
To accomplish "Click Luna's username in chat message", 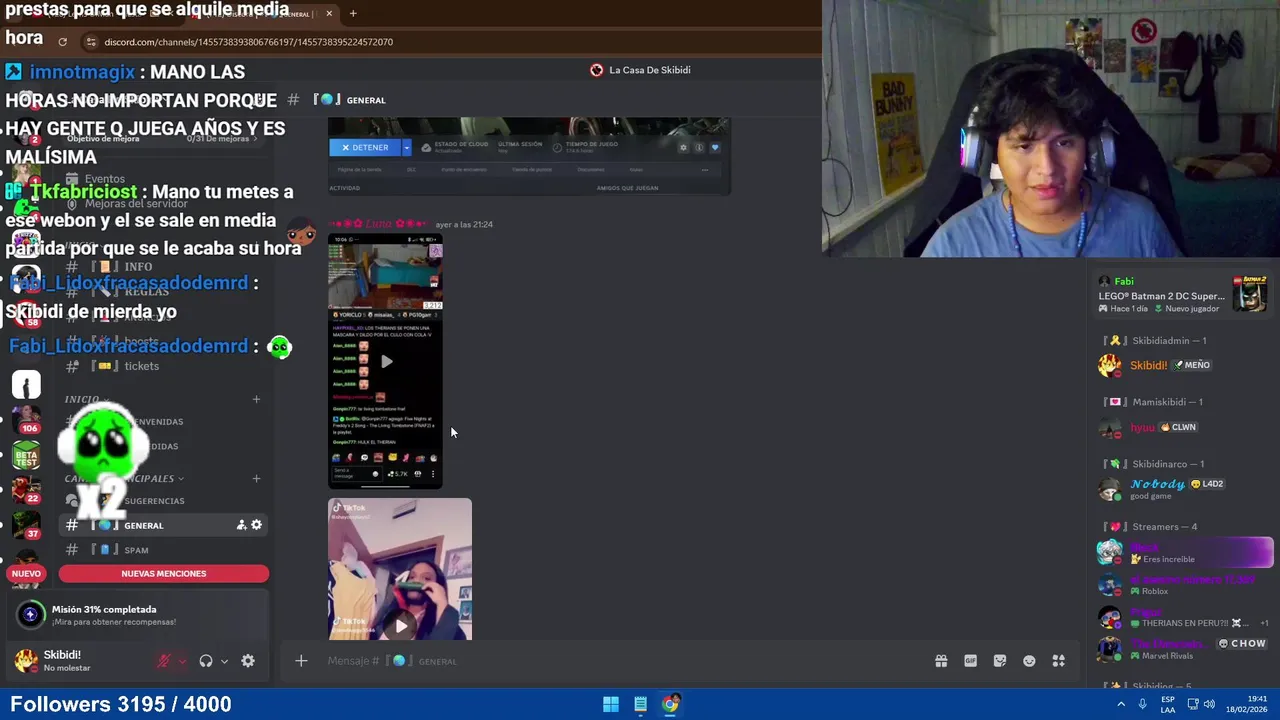I will click(379, 224).
